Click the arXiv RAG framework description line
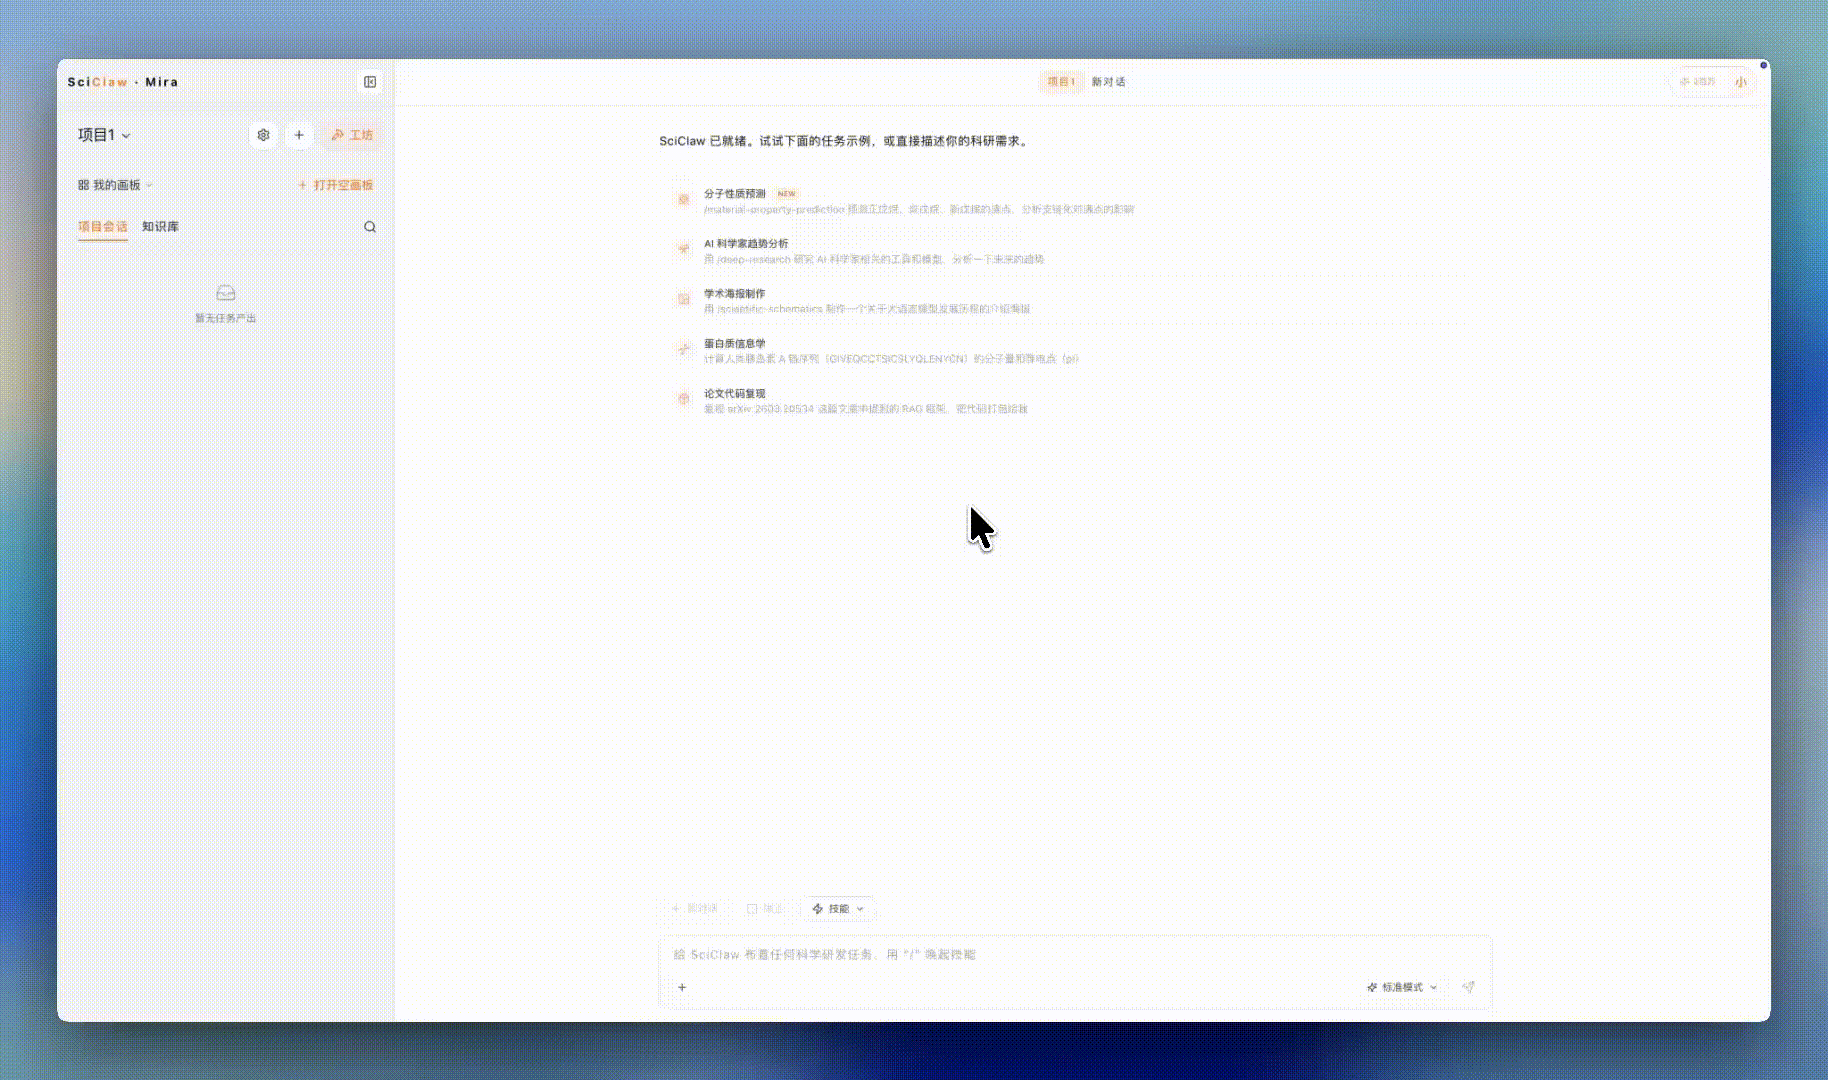 tap(866, 410)
